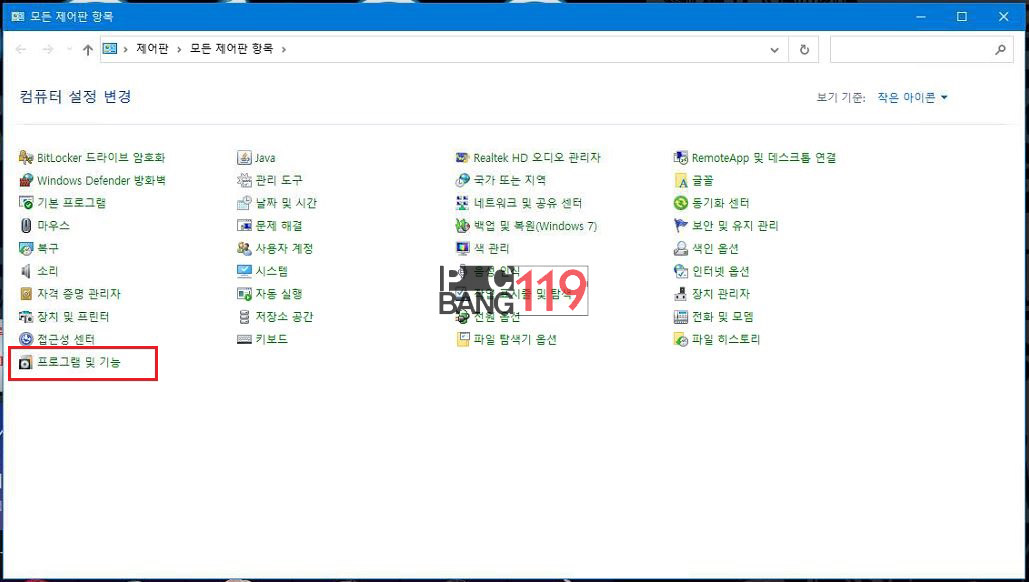Open the 네트워크 및 공유 센터 link
Image resolution: width=1029 pixels, height=582 pixels.
click(x=528, y=203)
